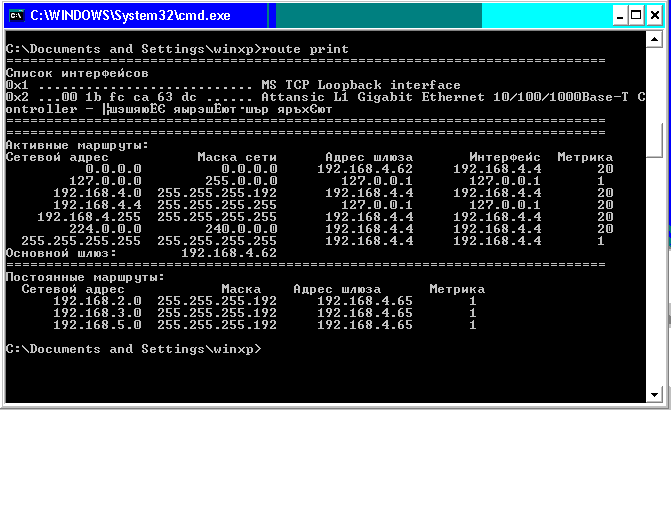Click destination "192.168.4.0"
The height and width of the screenshot is (512, 671).
point(97,193)
